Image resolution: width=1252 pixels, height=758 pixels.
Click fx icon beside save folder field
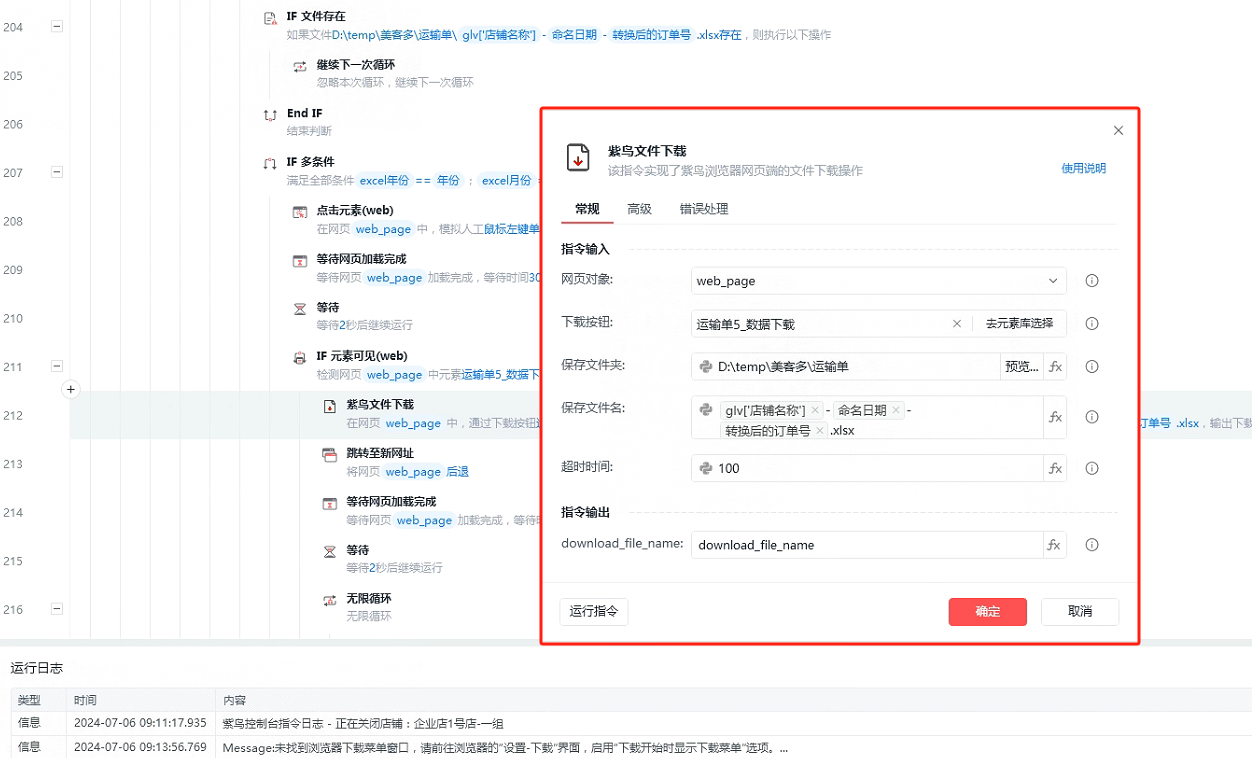point(1055,367)
